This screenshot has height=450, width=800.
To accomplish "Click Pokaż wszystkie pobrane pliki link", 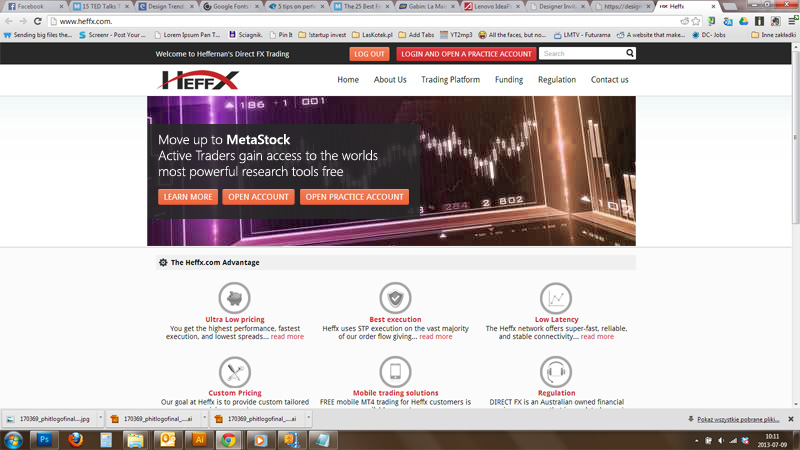I will click(738, 419).
